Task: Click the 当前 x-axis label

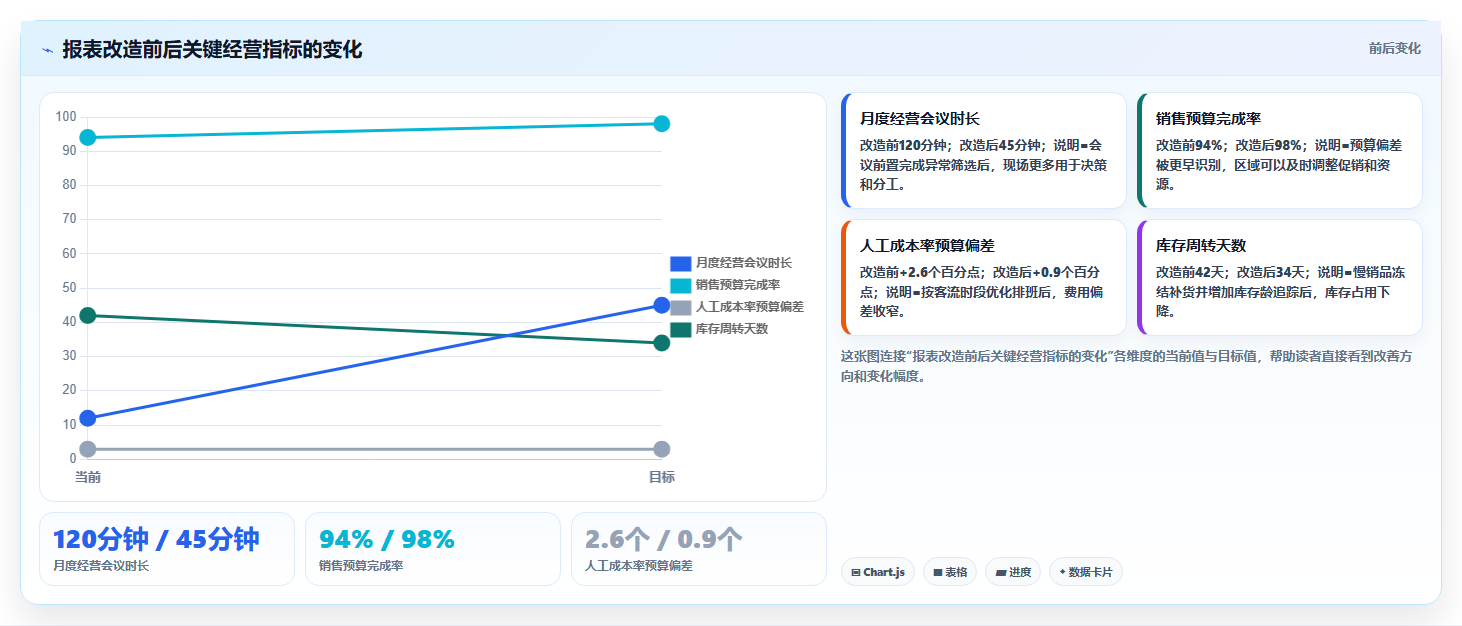Action: click(88, 477)
